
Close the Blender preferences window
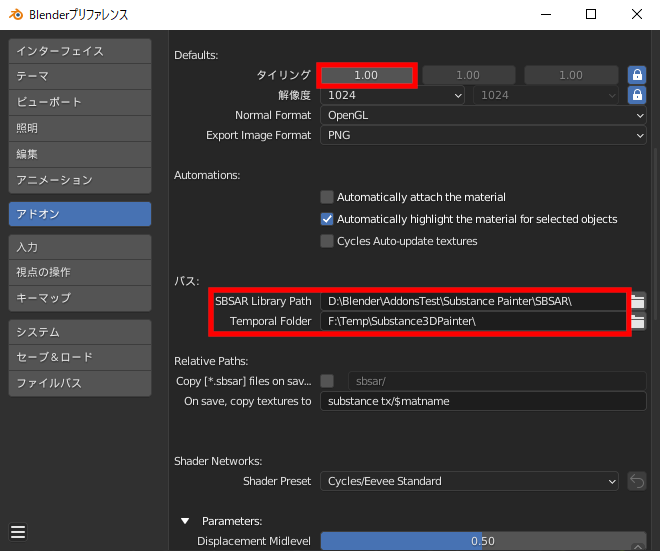click(637, 15)
